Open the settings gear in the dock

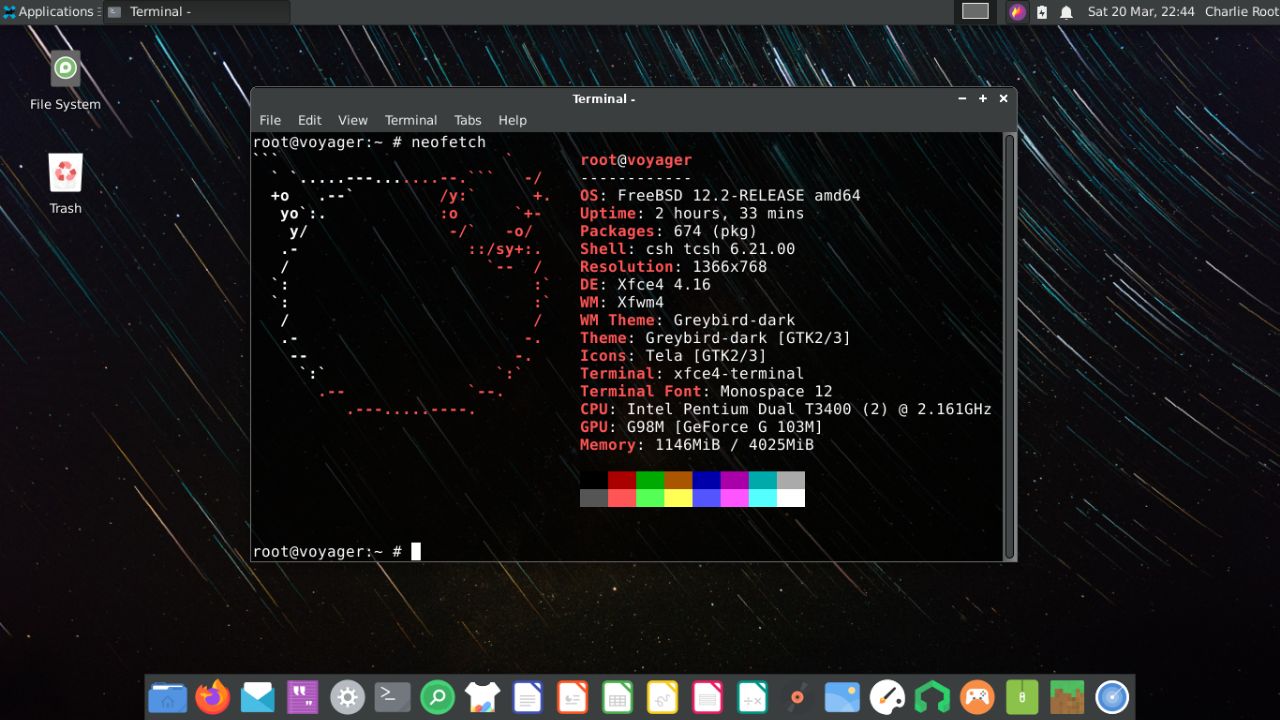coord(348,697)
